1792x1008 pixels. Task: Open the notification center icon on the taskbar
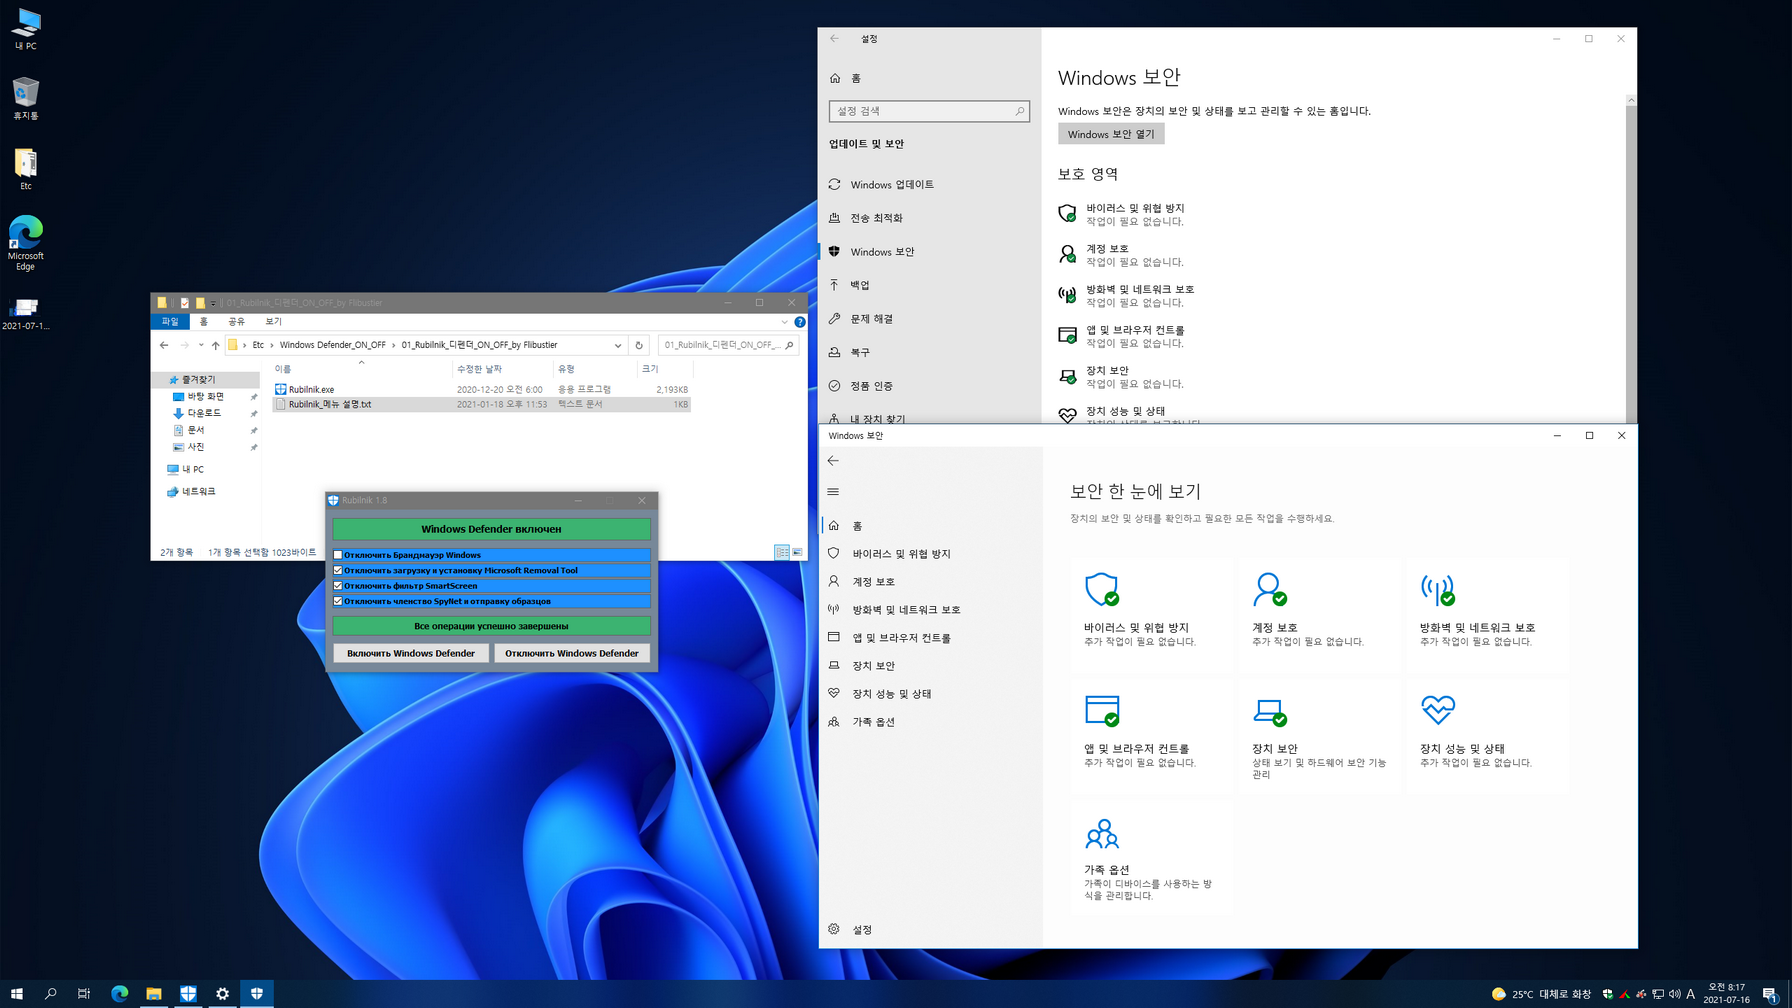1769,994
